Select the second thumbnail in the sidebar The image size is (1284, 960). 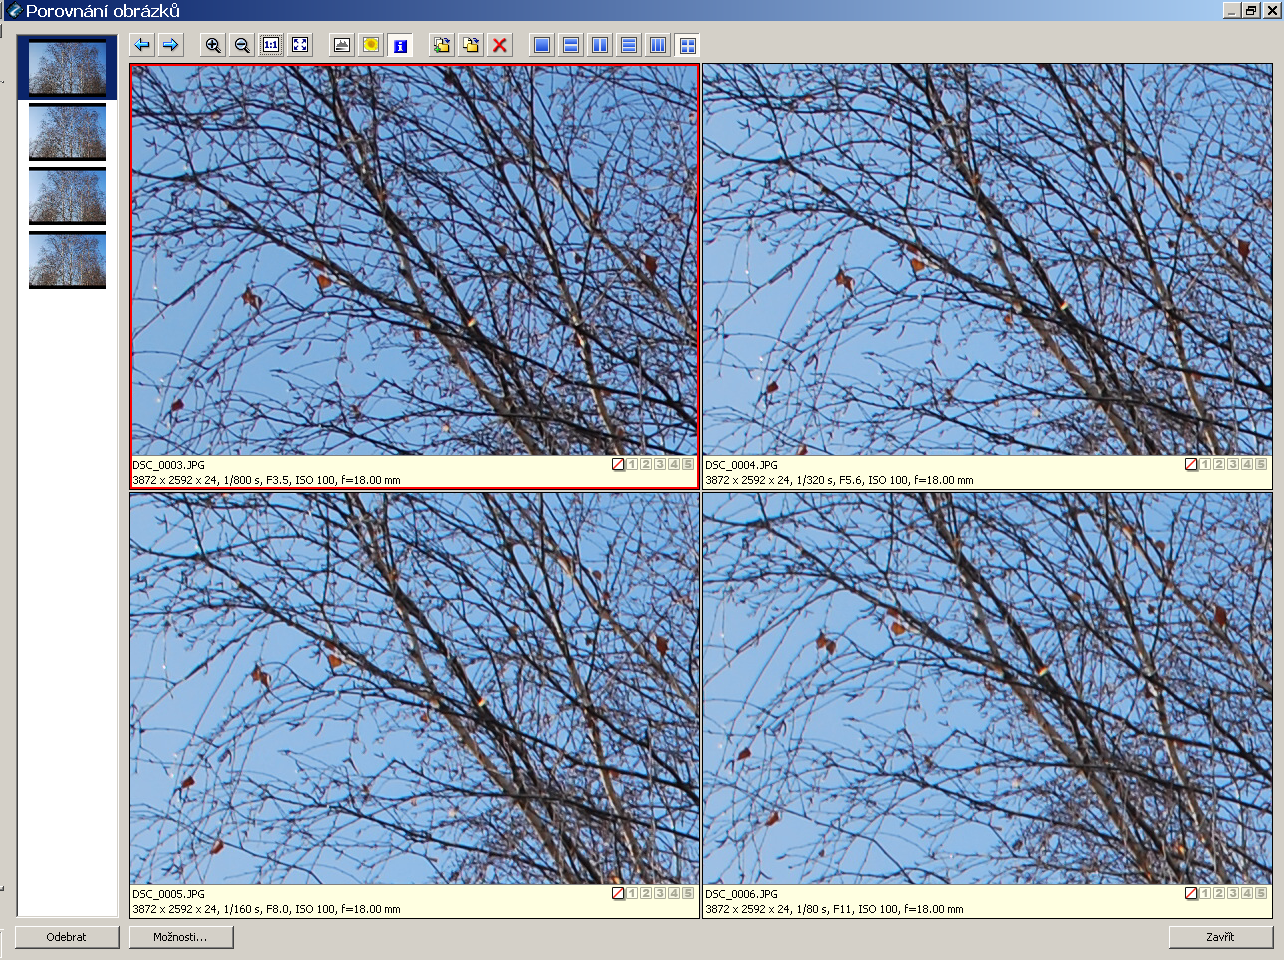[x=67, y=132]
